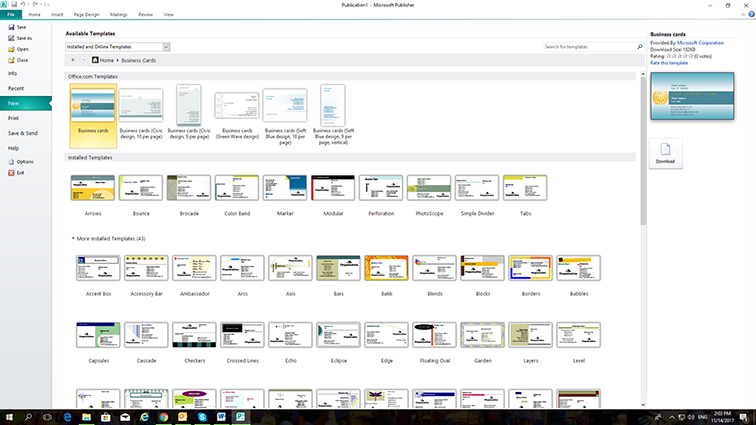Click the forward navigation arrow
Viewport: 756px width, 425px height.
(x=83, y=60)
